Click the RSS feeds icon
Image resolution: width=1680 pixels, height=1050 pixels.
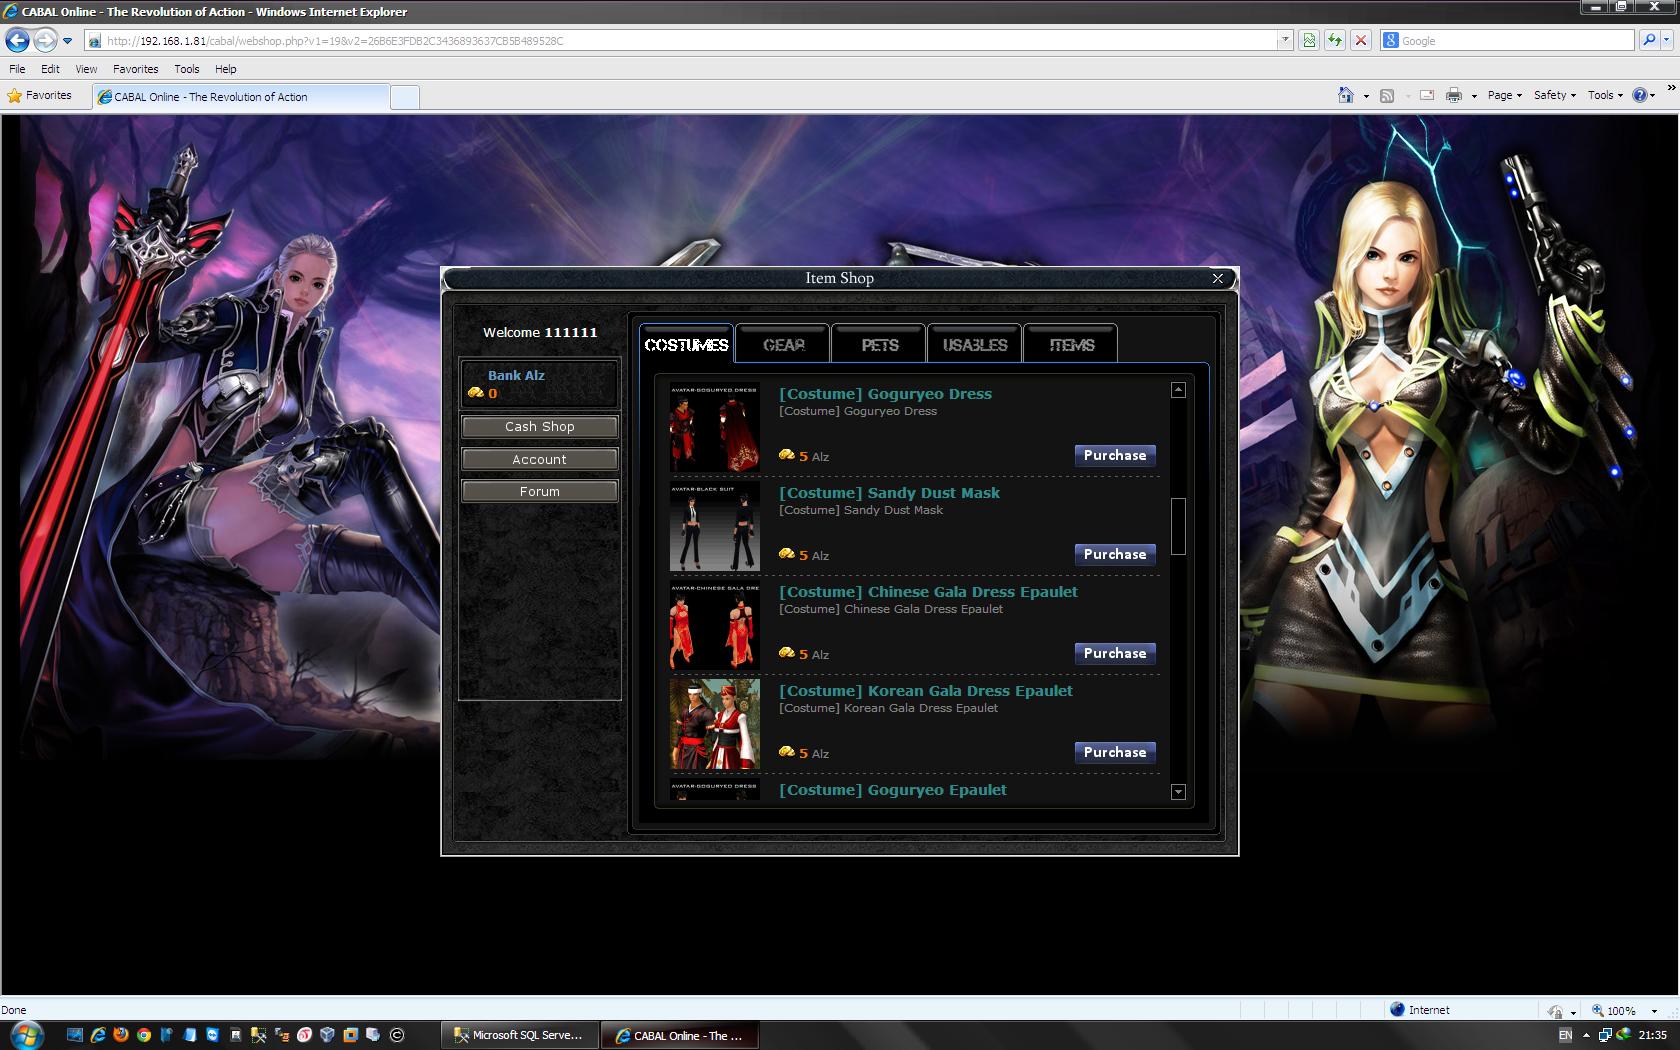coord(1387,95)
